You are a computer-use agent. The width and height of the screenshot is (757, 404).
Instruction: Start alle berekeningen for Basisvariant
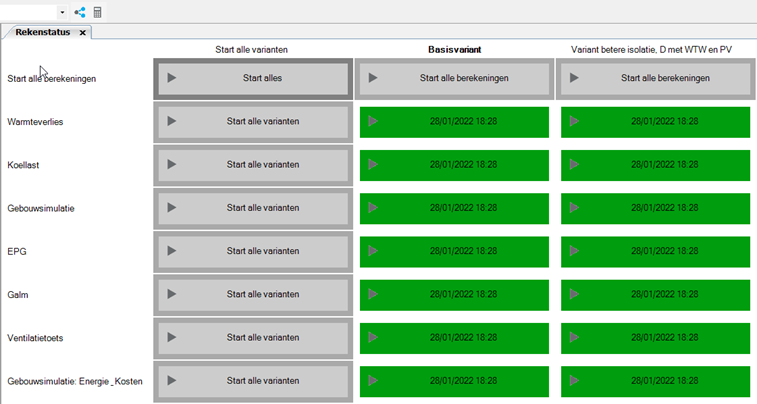(454, 78)
